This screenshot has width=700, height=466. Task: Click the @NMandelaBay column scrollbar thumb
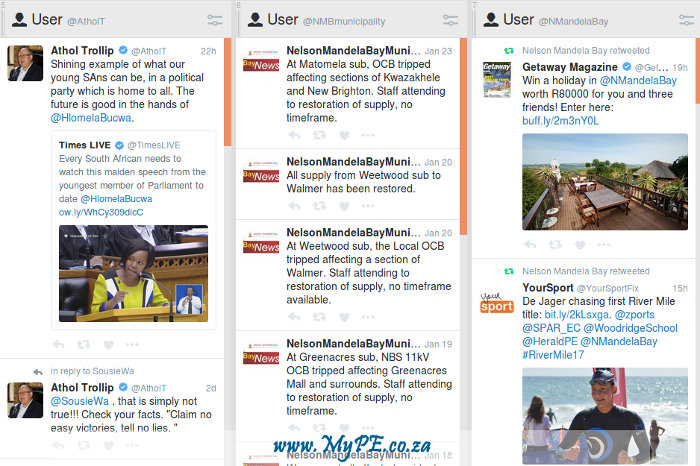[698, 71]
